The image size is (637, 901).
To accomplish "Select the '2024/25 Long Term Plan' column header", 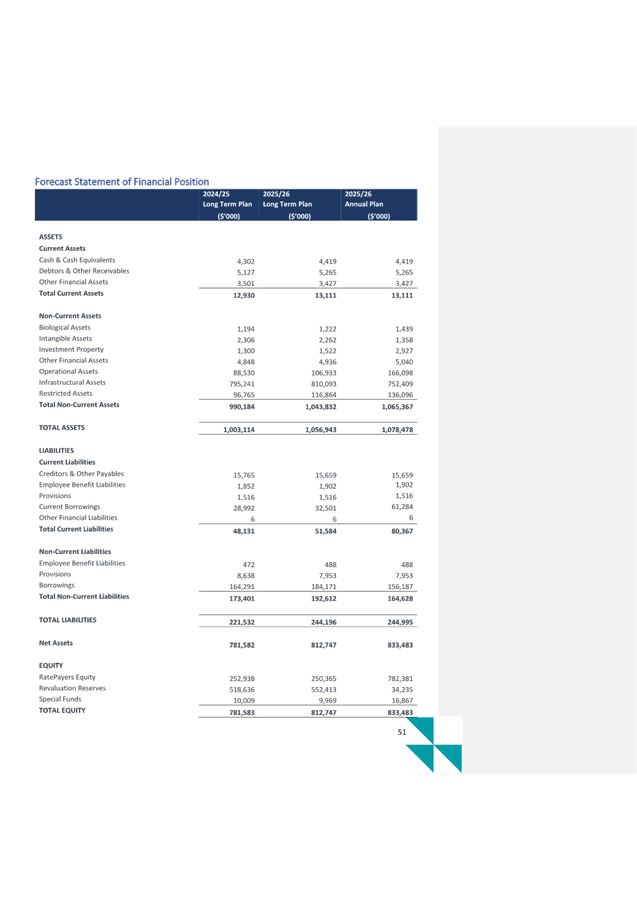I will point(227,205).
